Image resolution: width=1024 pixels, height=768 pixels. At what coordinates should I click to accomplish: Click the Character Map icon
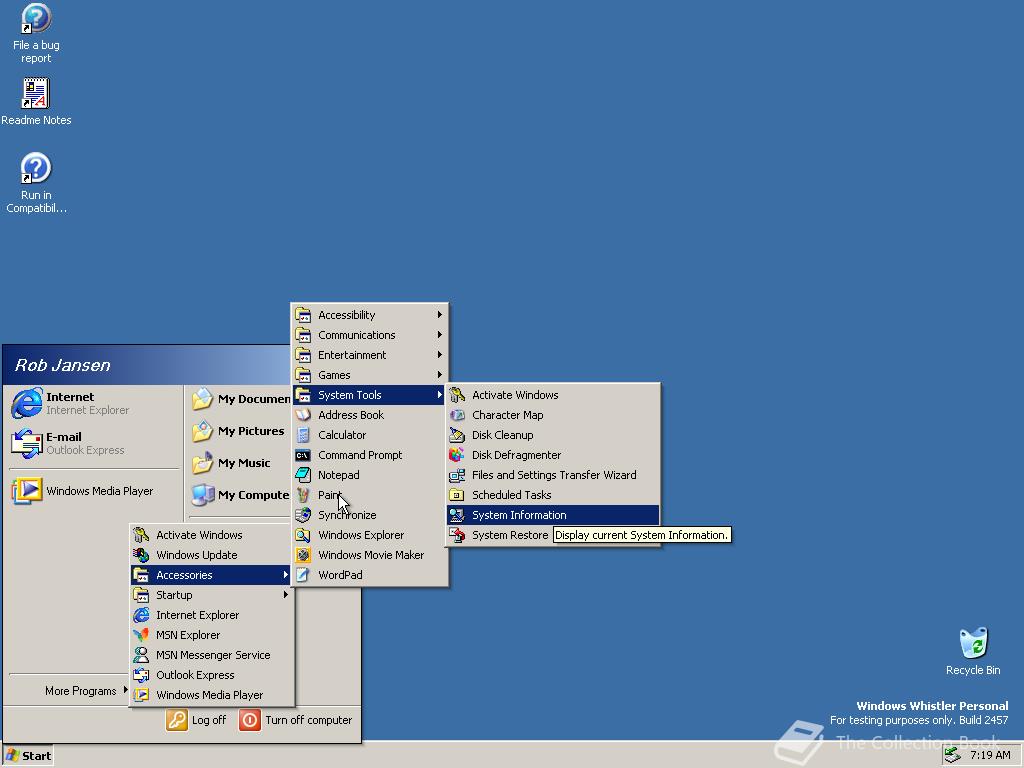(457, 415)
